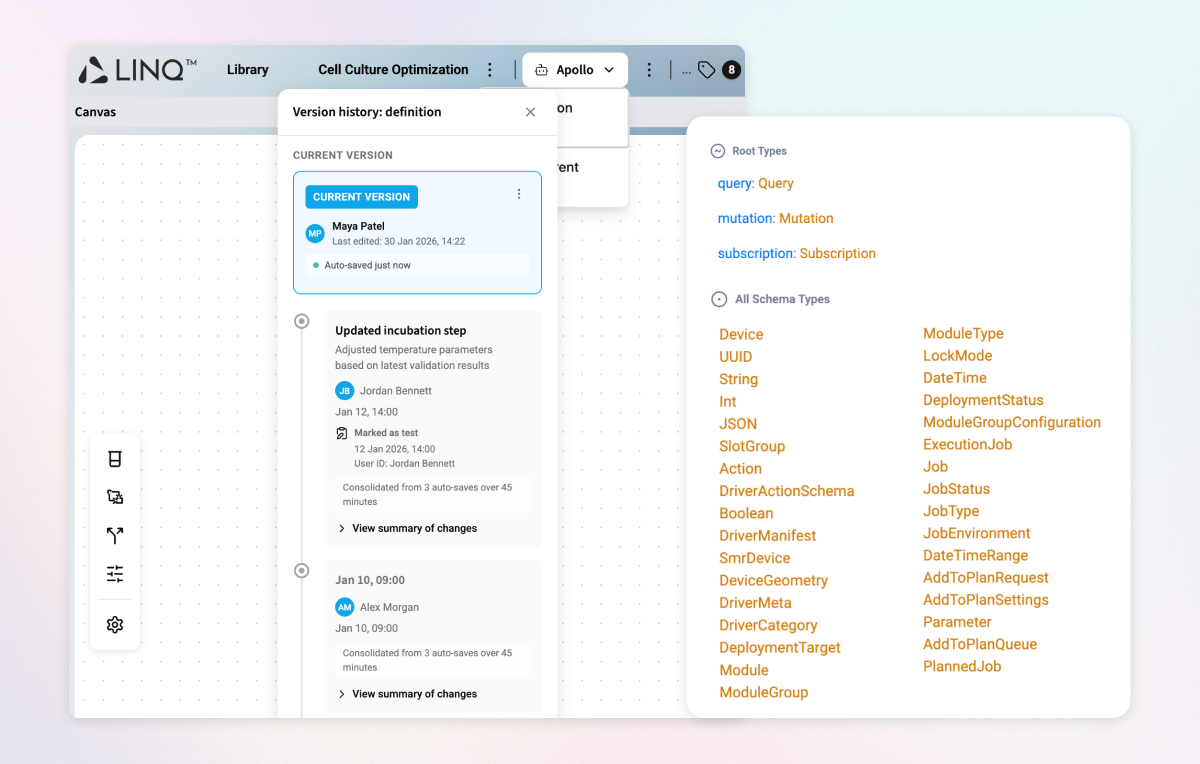Screen dimensions: 1200x764
Task: Click the Alex Morgan avatar
Action: click(345, 607)
